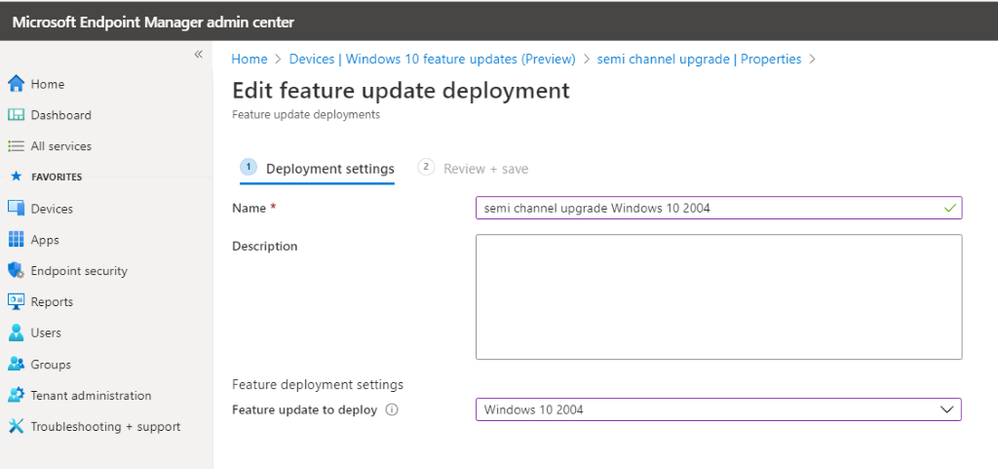Viewport: 998px width, 469px height.
Task: Open semi channel upgrade Properties breadcrumb
Action: (698, 59)
